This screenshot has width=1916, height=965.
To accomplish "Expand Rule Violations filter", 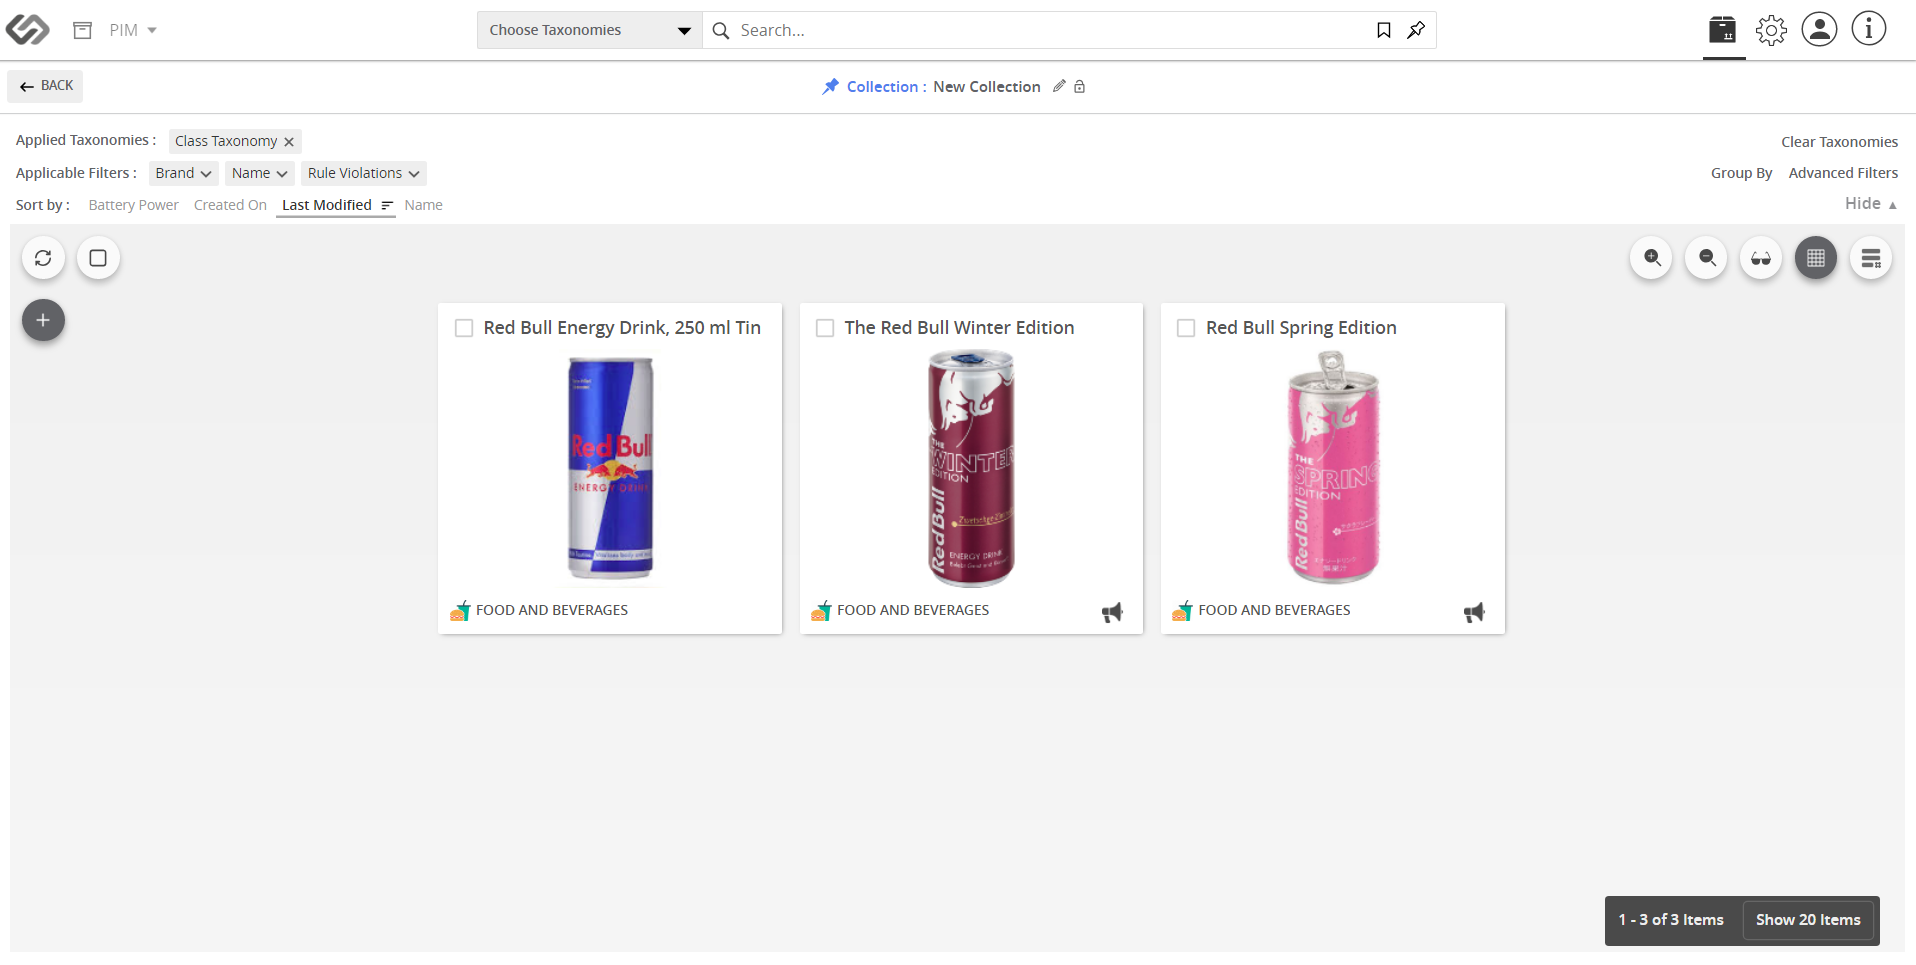I will 363,173.
